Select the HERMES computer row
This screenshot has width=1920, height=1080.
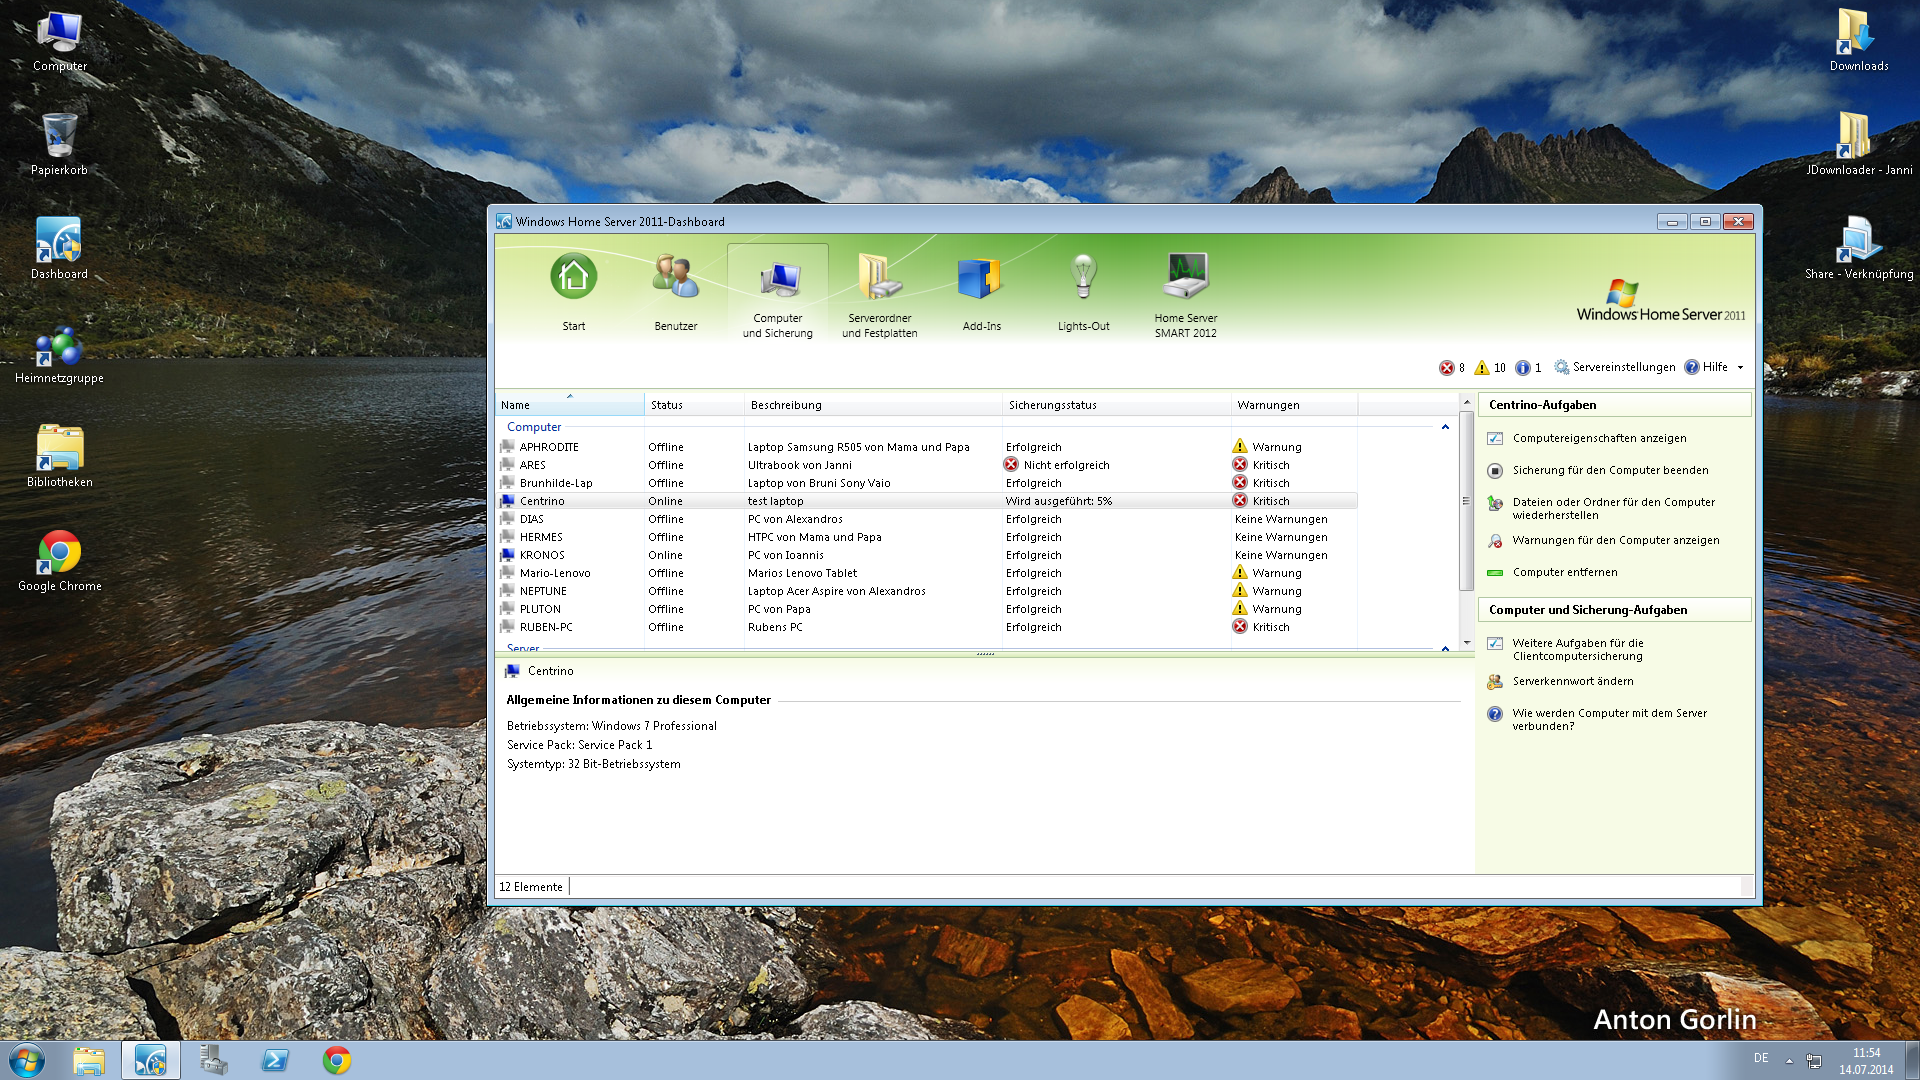(926, 537)
